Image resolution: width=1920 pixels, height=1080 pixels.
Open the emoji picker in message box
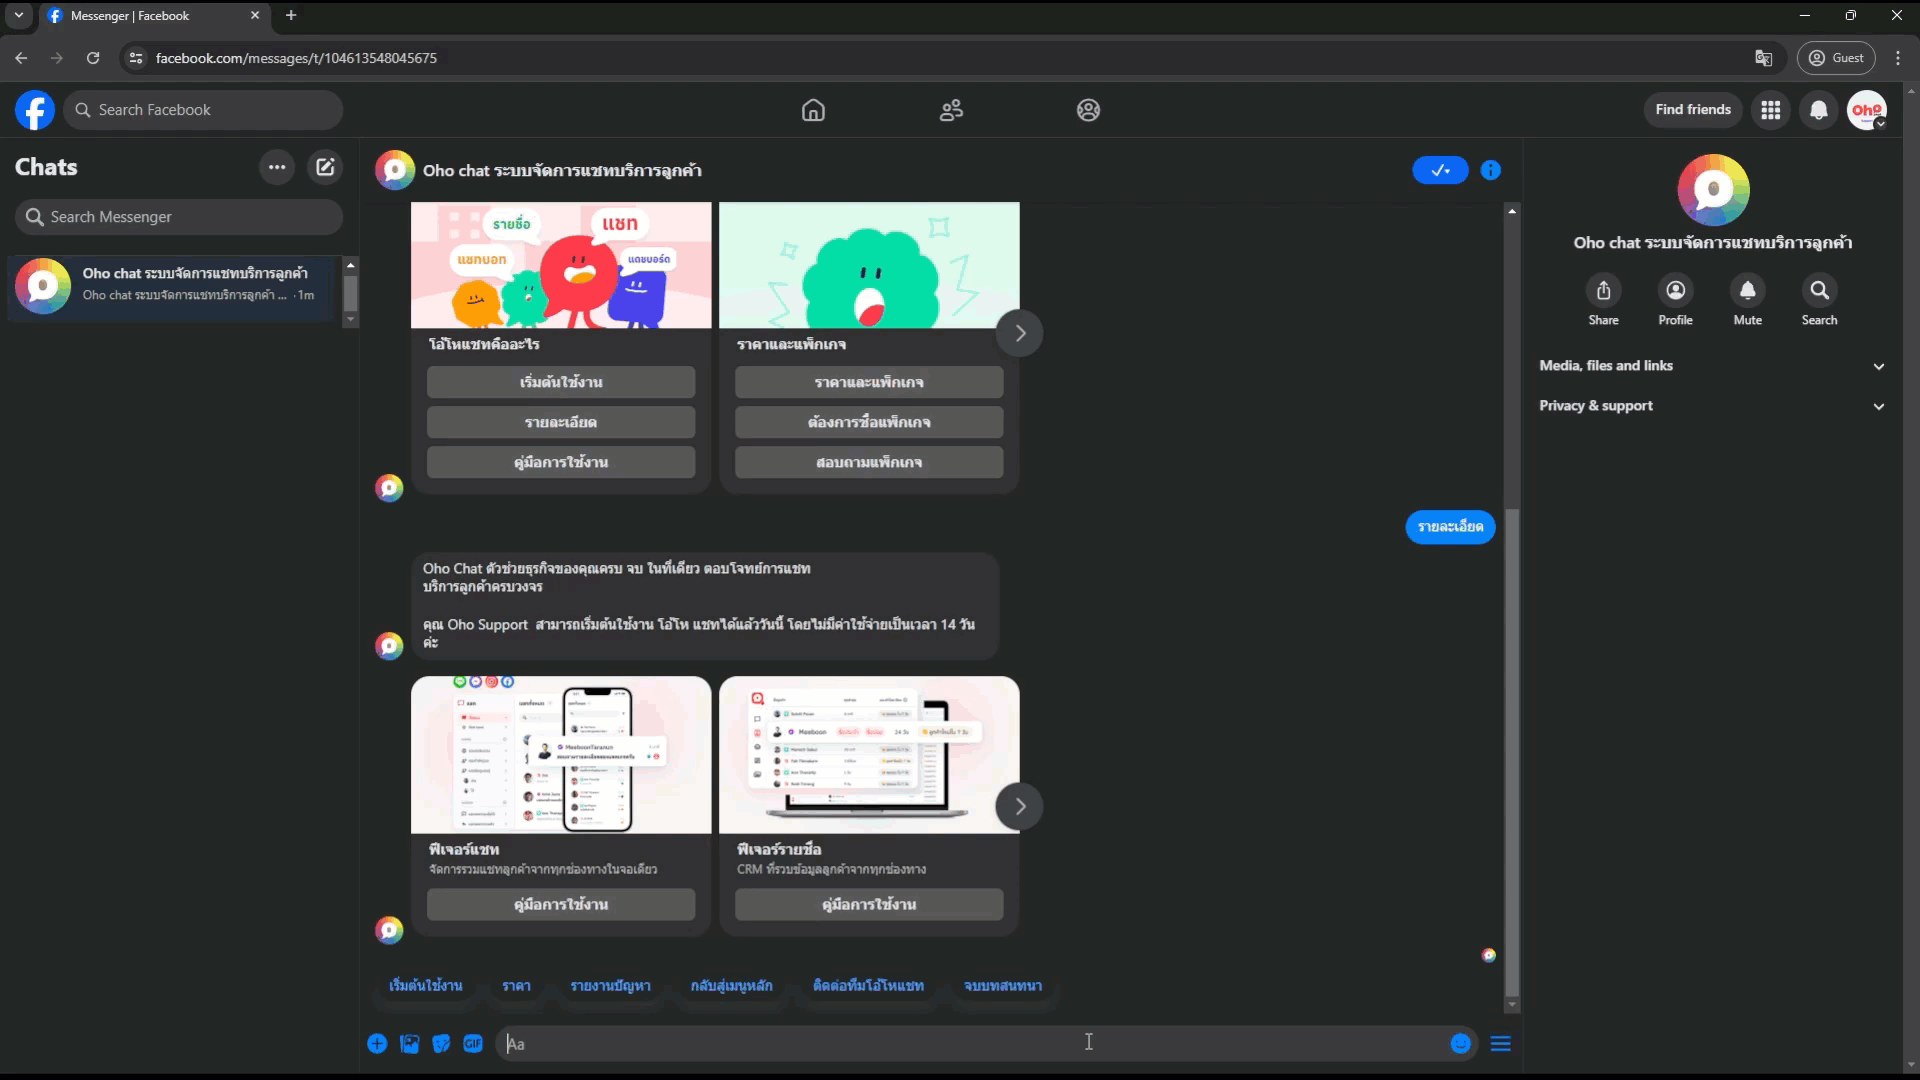pyautogui.click(x=1461, y=1044)
